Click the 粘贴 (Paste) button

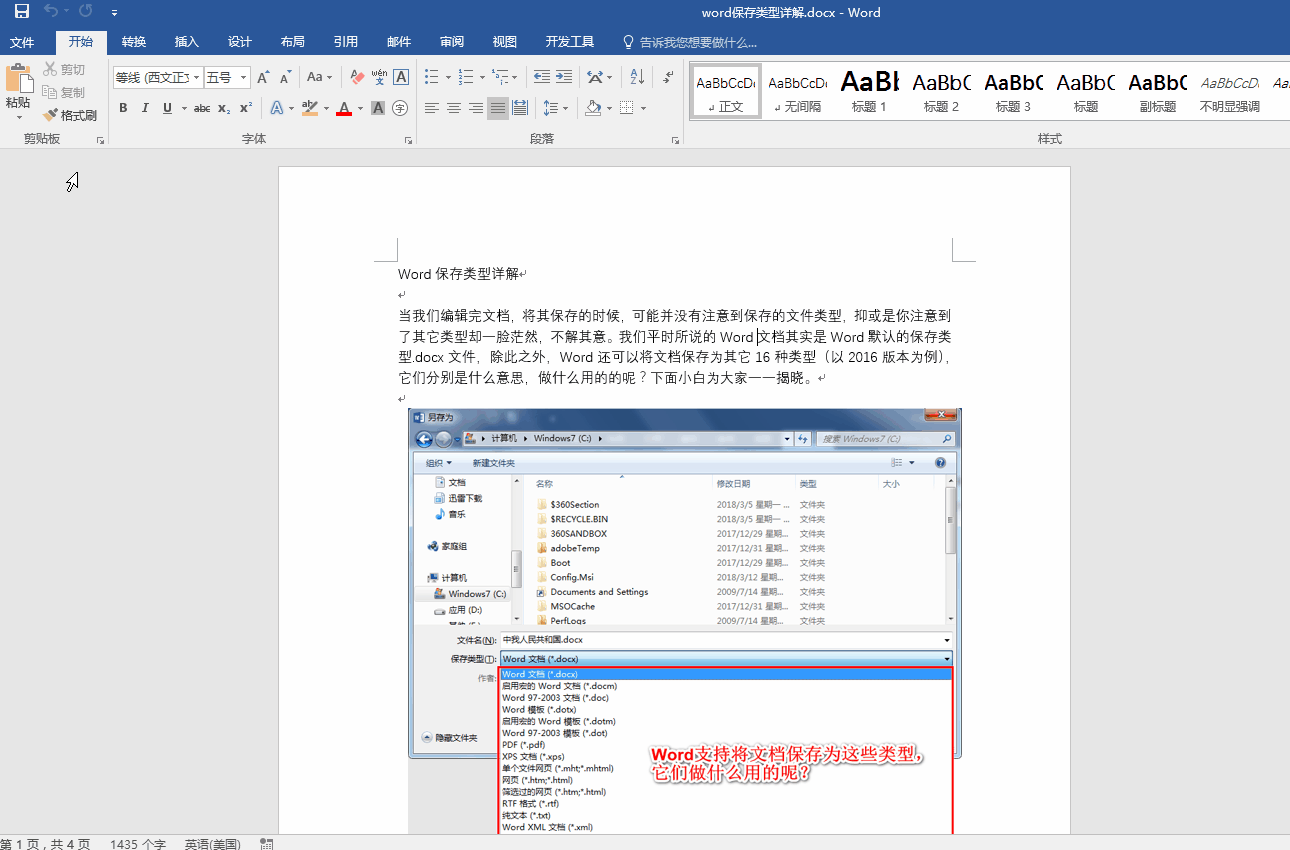point(19,87)
